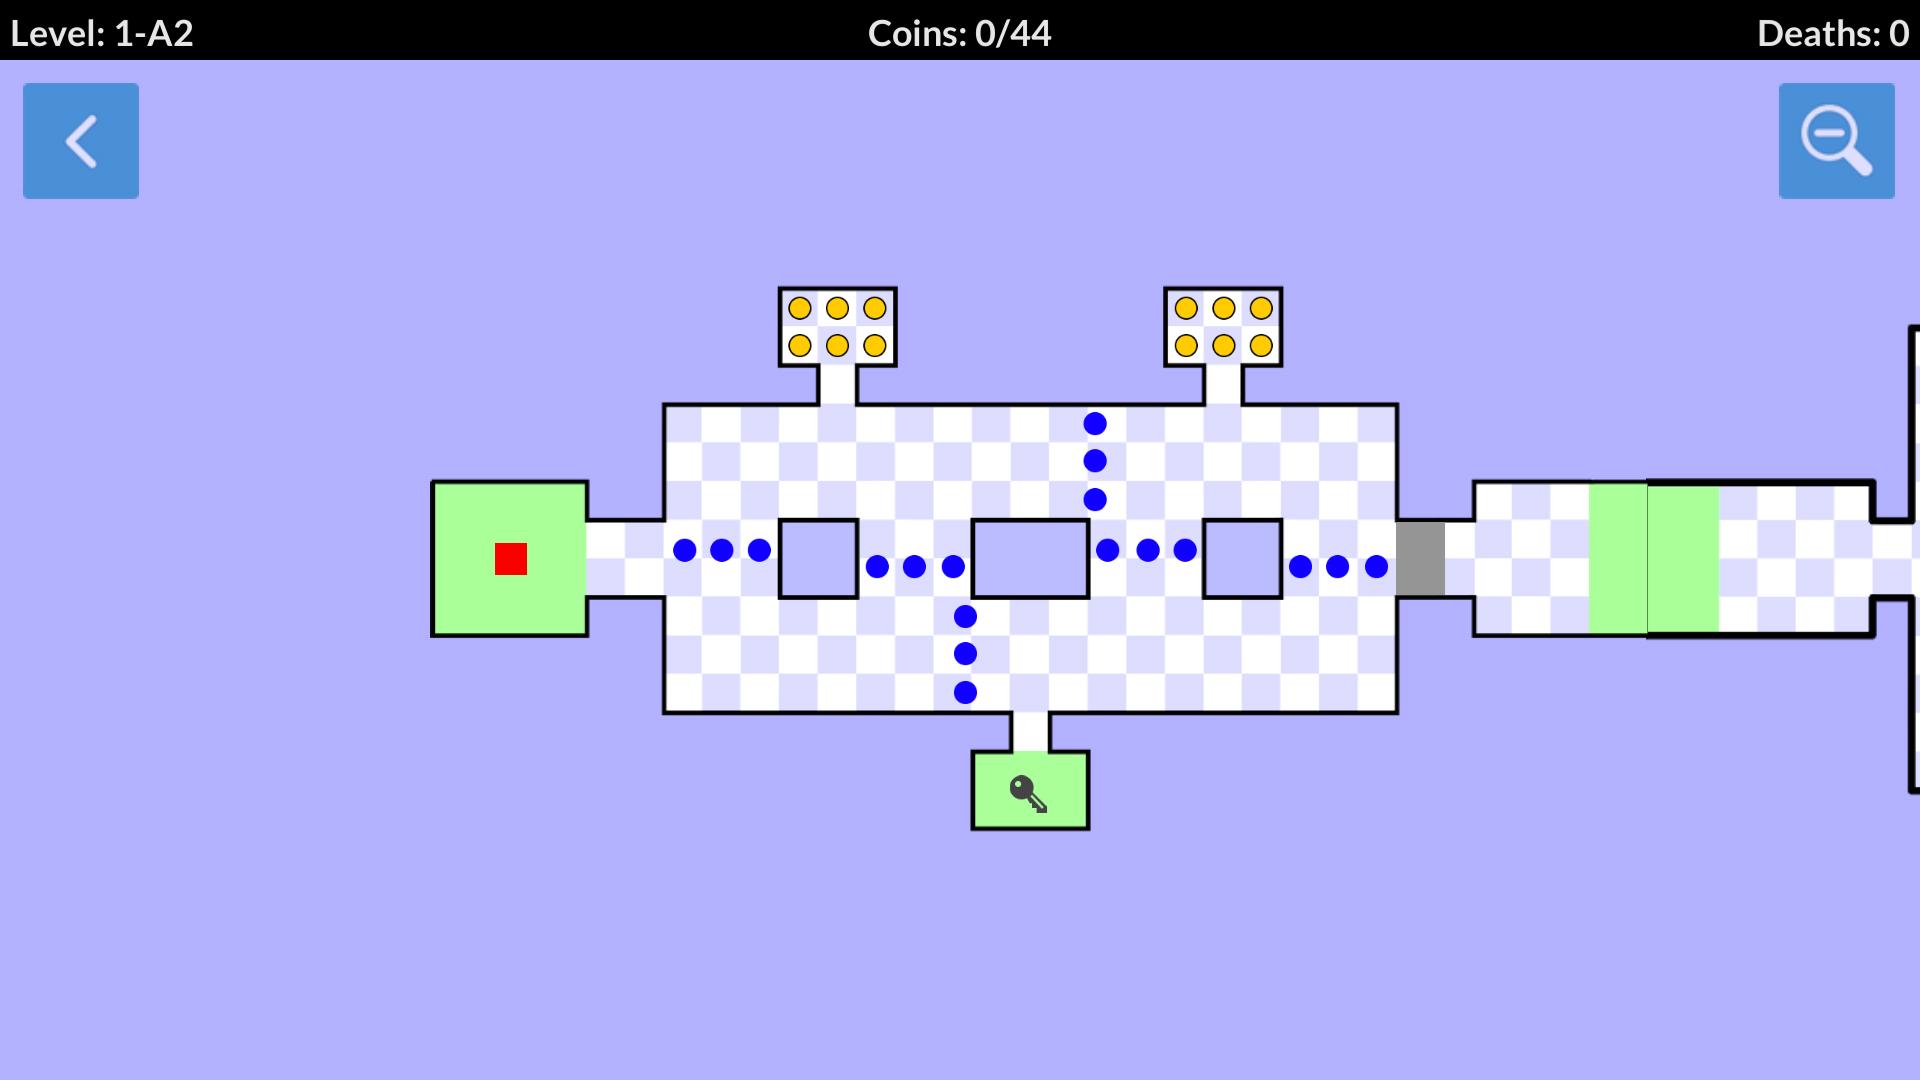Image resolution: width=1920 pixels, height=1080 pixels.
Task: Select the right coin chest panel
Action: click(1221, 327)
